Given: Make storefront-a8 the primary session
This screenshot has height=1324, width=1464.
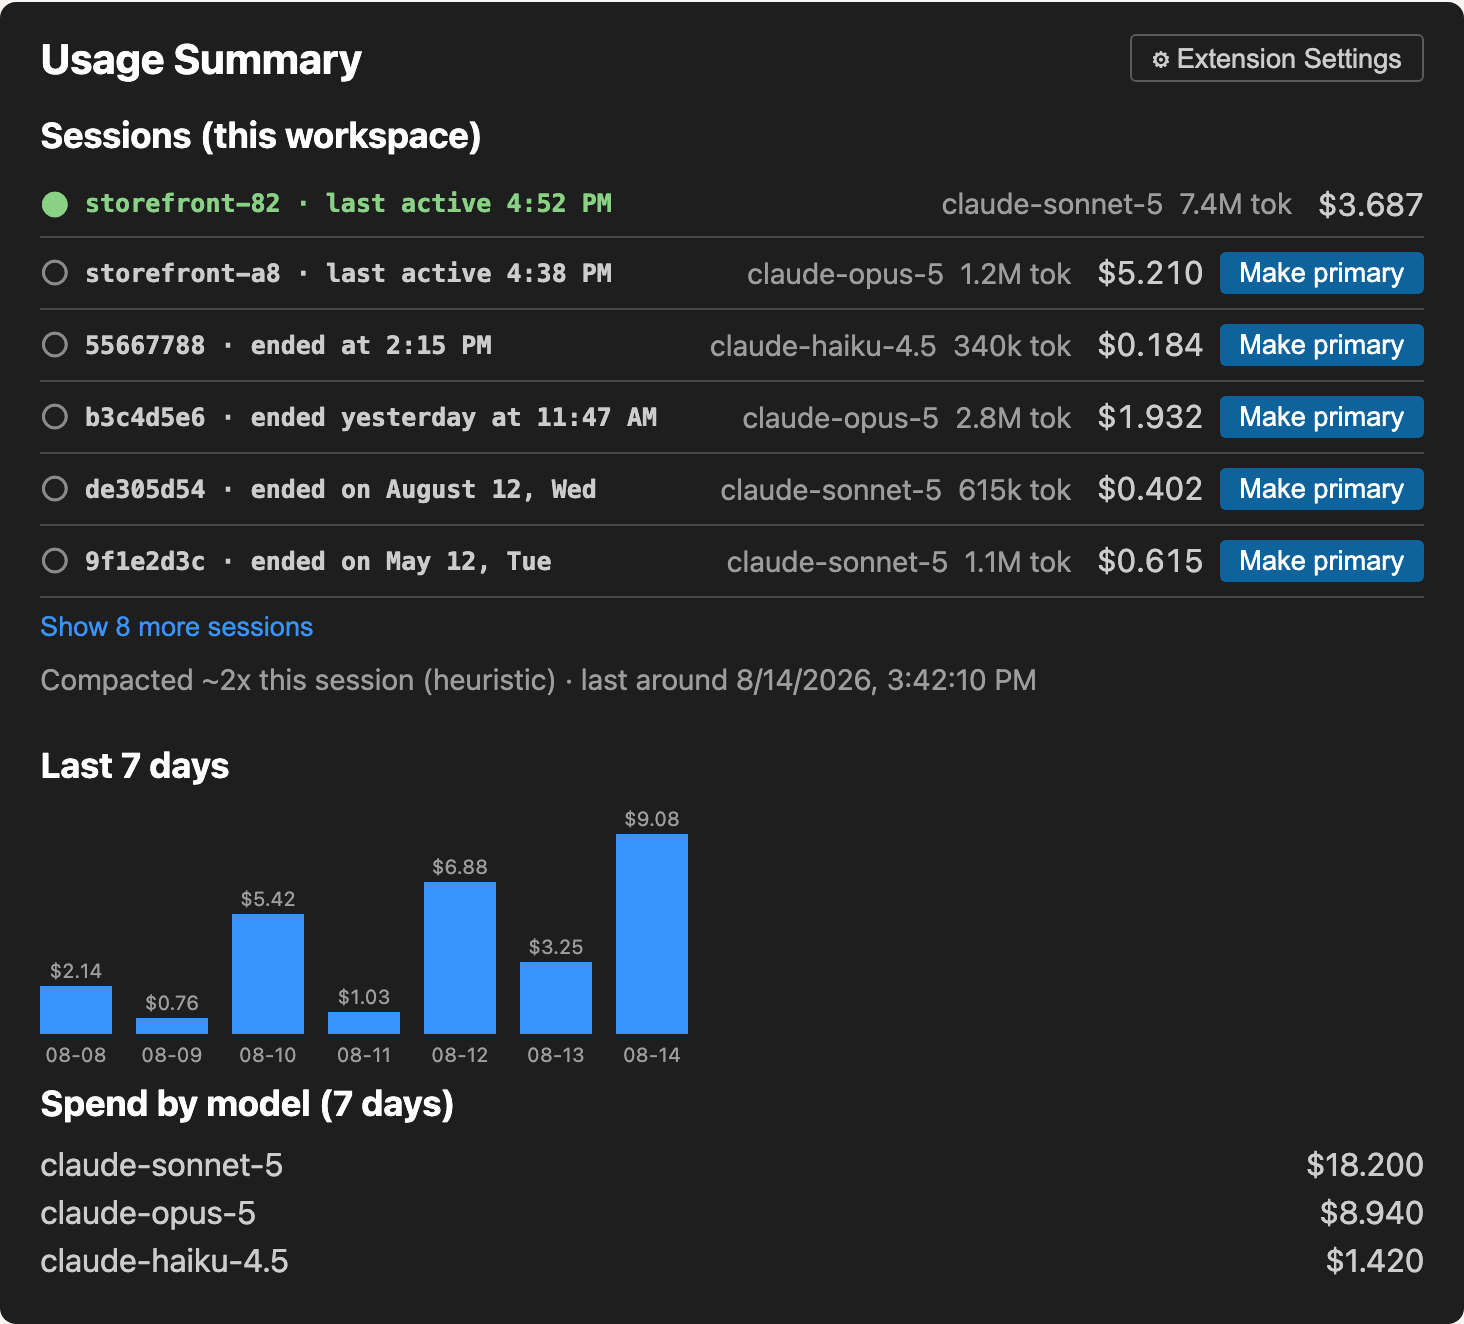Looking at the screenshot, I should [x=1321, y=273].
